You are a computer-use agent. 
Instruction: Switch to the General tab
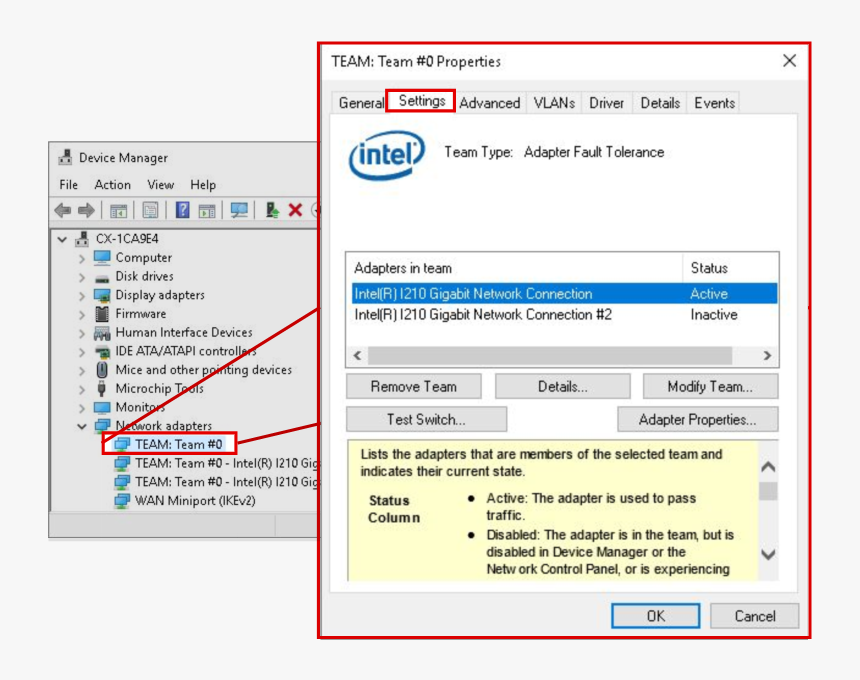point(361,103)
